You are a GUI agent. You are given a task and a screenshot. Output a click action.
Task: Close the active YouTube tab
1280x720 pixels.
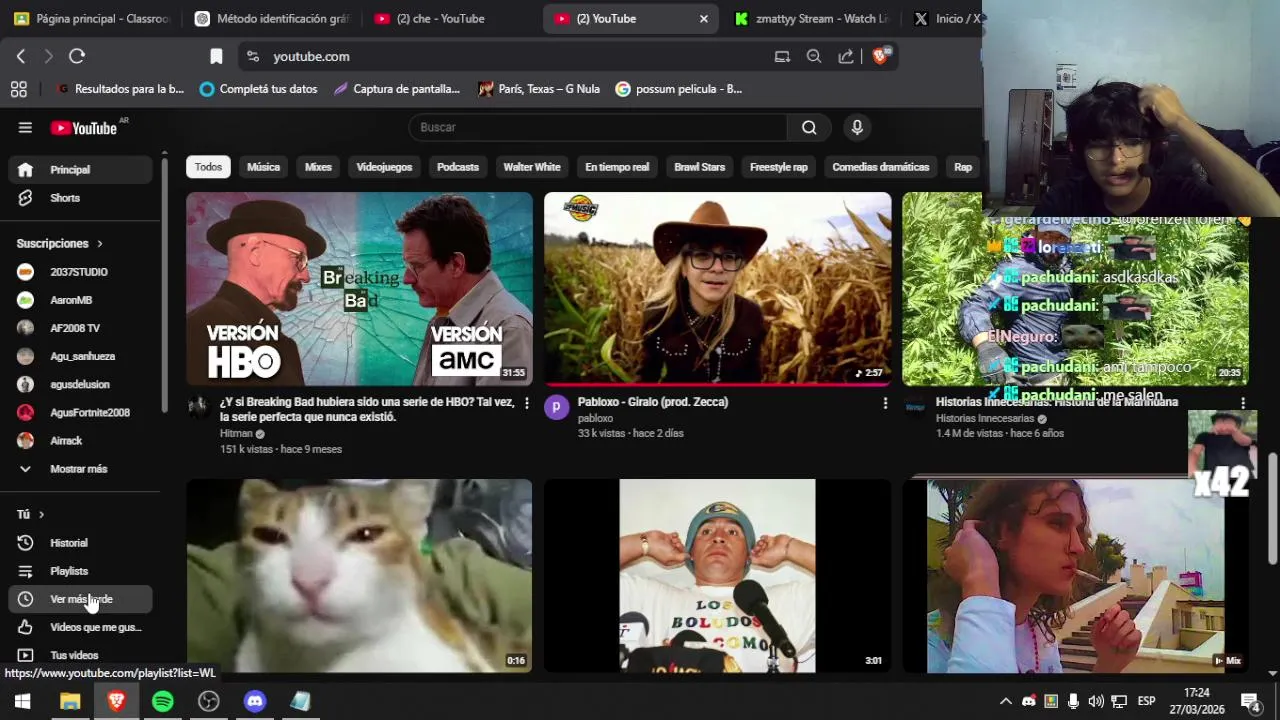pyautogui.click(x=703, y=19)
